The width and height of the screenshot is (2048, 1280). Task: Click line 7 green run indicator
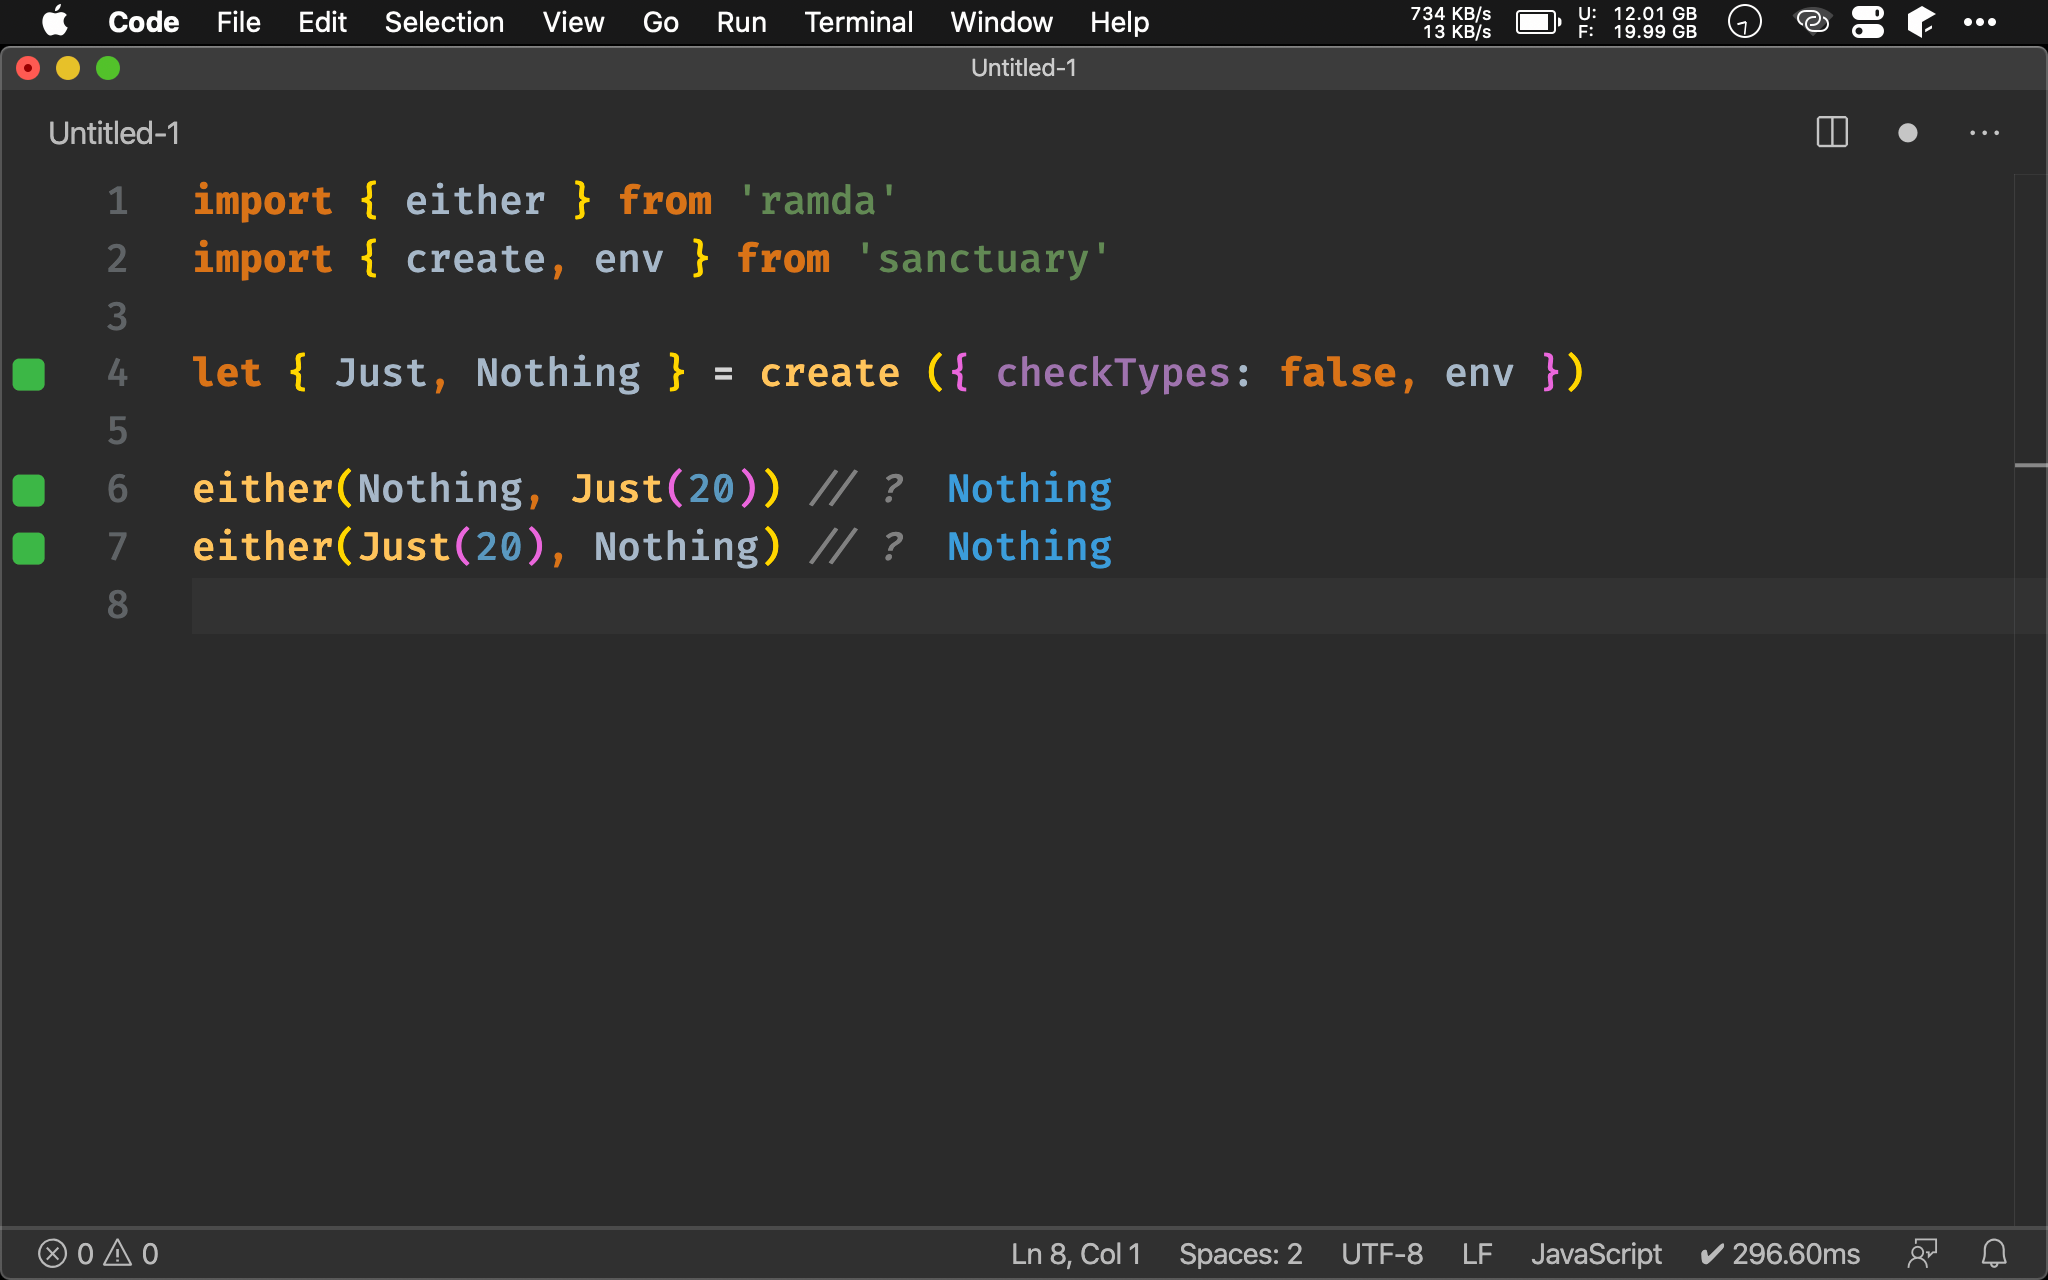(29, 546)
